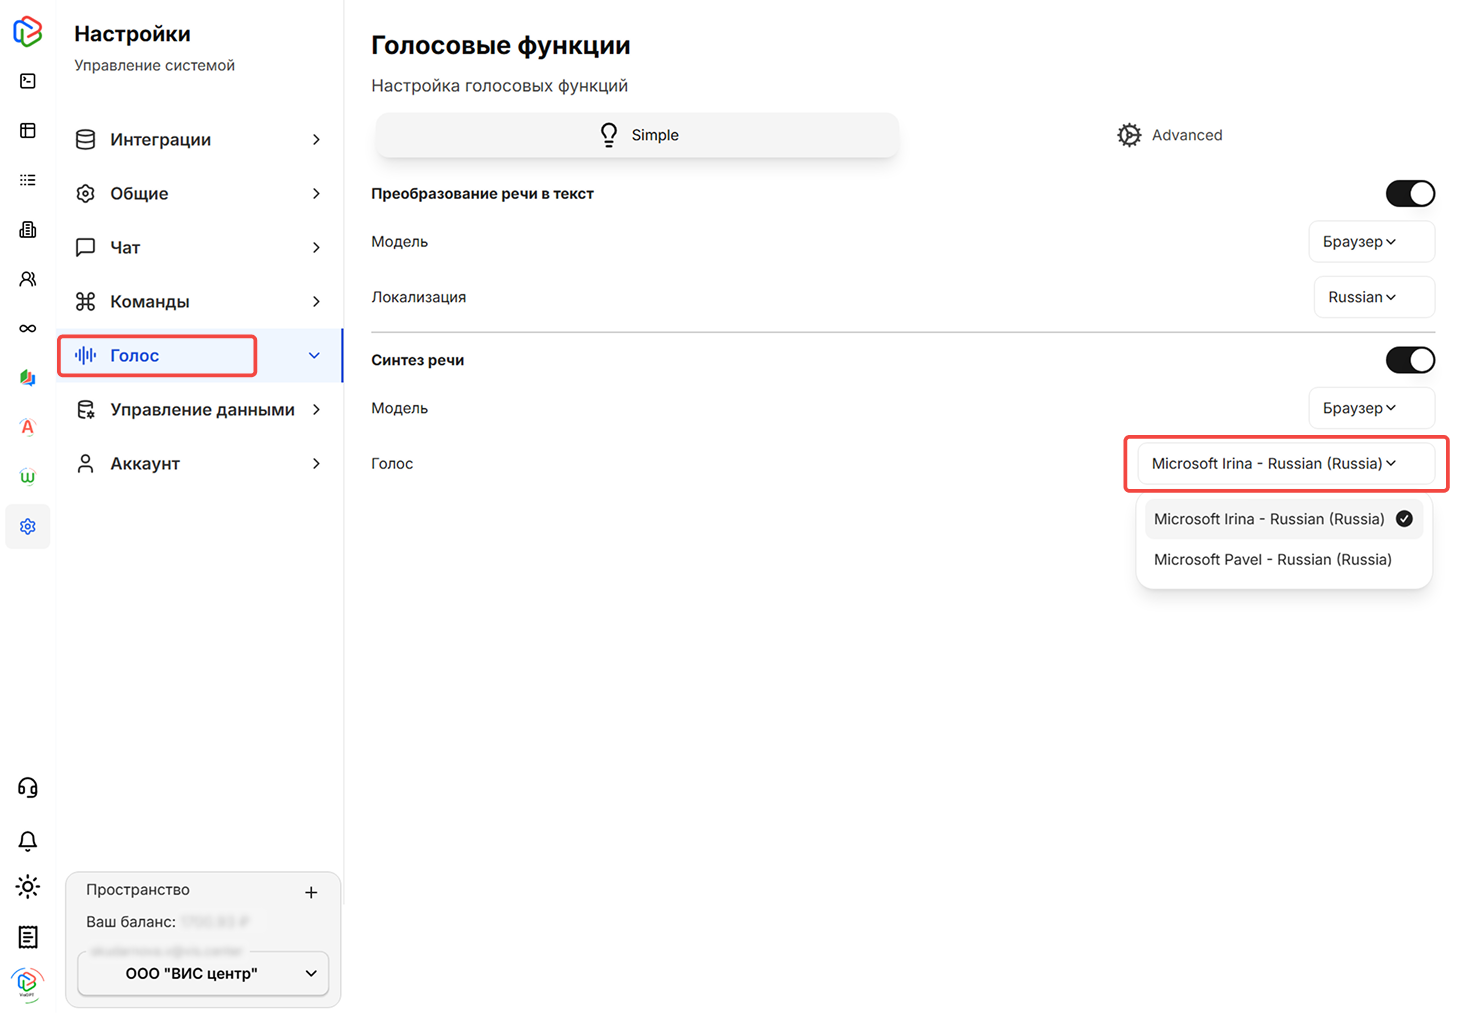Open the Чат settings menu item
The image size is (1463, 1013).
(x=199, y=247)
